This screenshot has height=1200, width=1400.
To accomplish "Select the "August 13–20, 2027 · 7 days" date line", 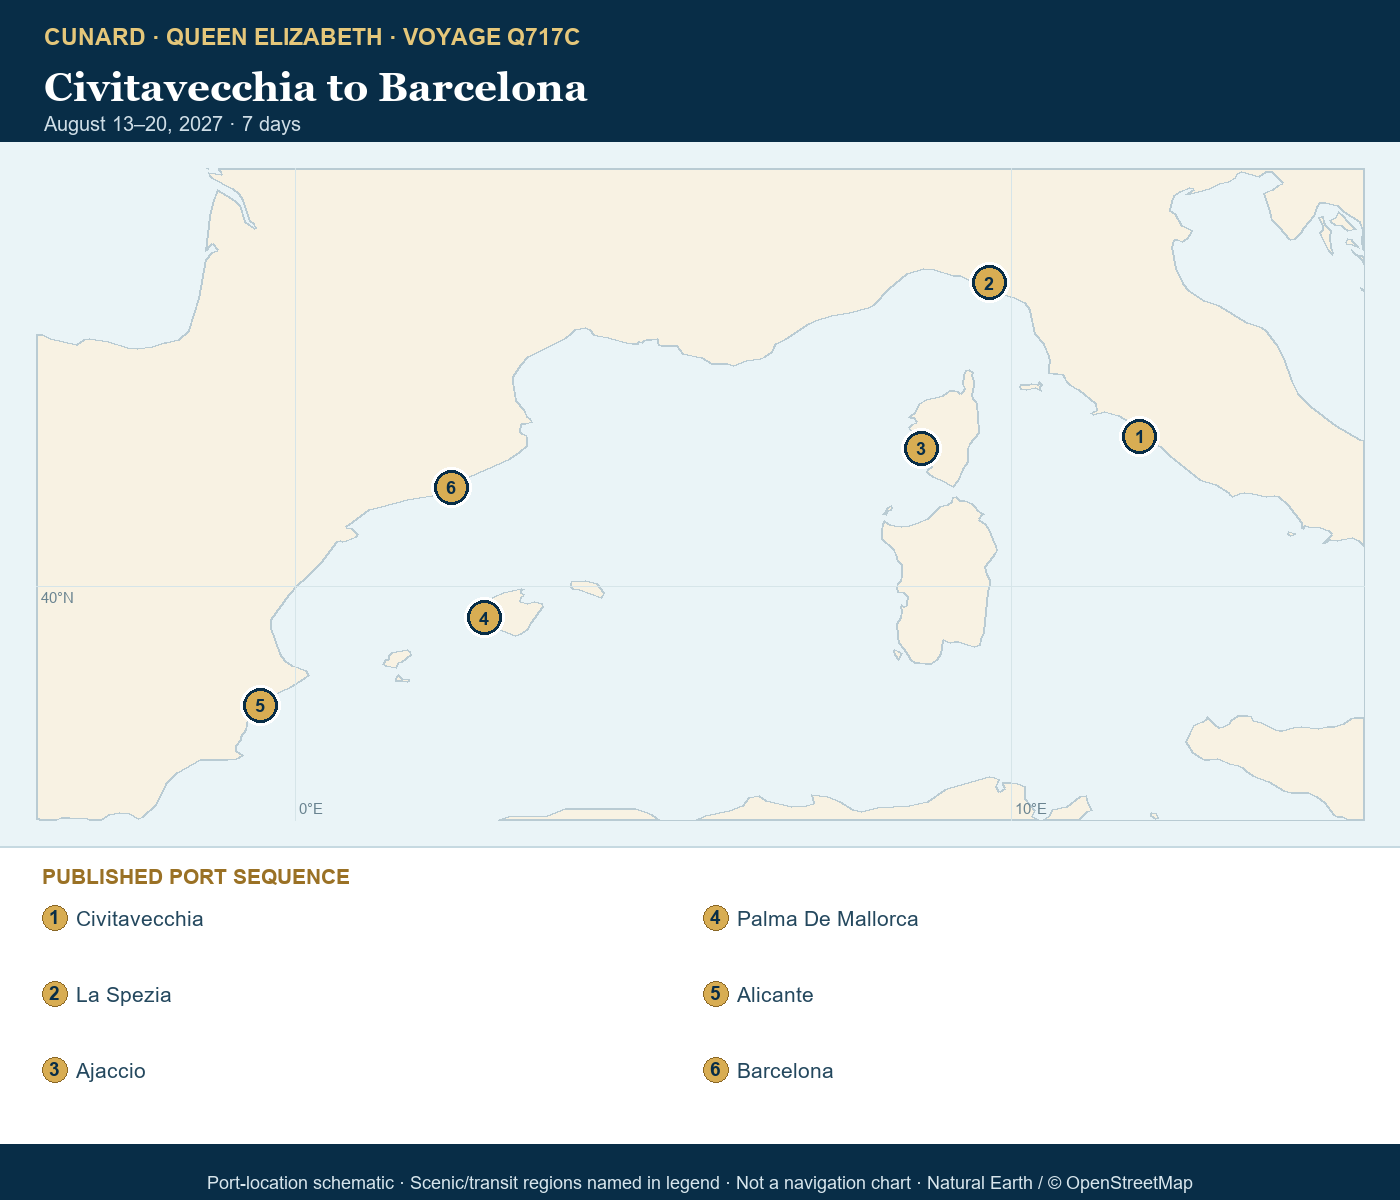I will (172, 124).
